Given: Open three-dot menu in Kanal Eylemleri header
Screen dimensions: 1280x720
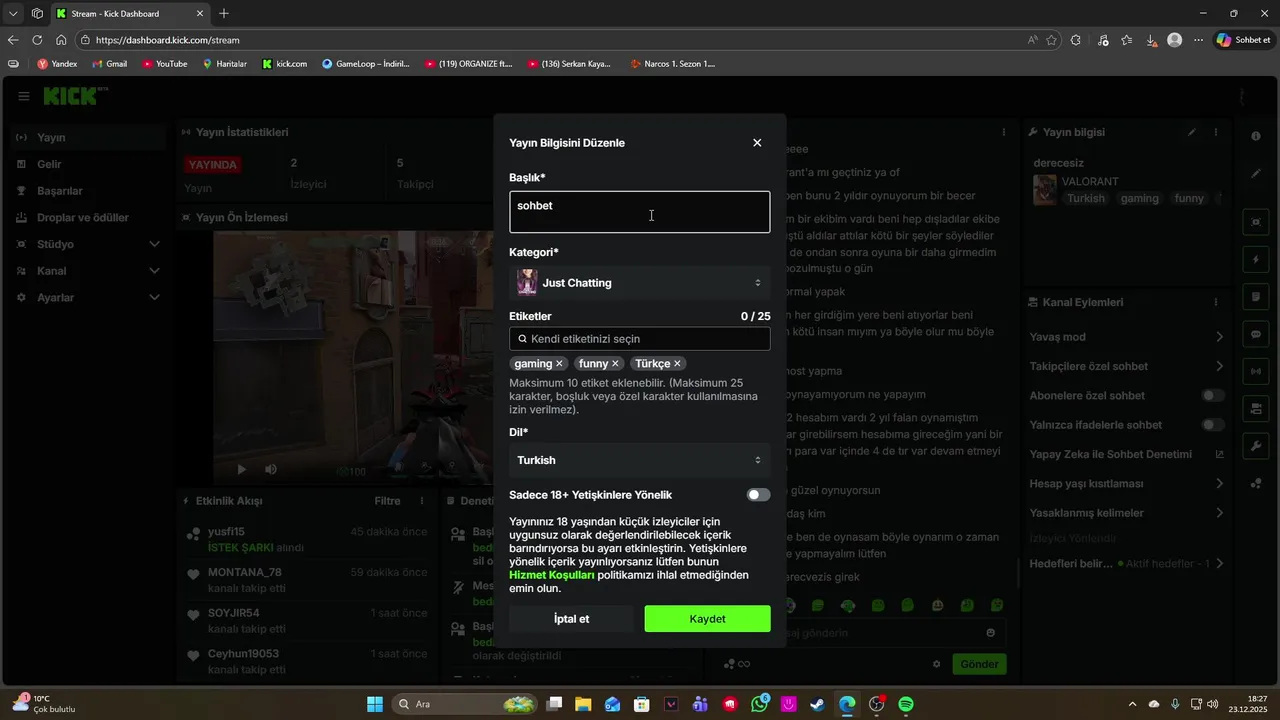Looking at the screenshot, I should (1216, 302).
